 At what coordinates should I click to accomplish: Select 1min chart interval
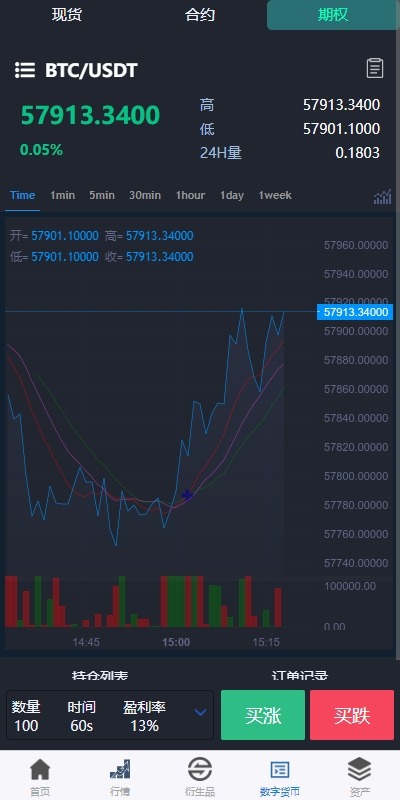pos(62,195)
